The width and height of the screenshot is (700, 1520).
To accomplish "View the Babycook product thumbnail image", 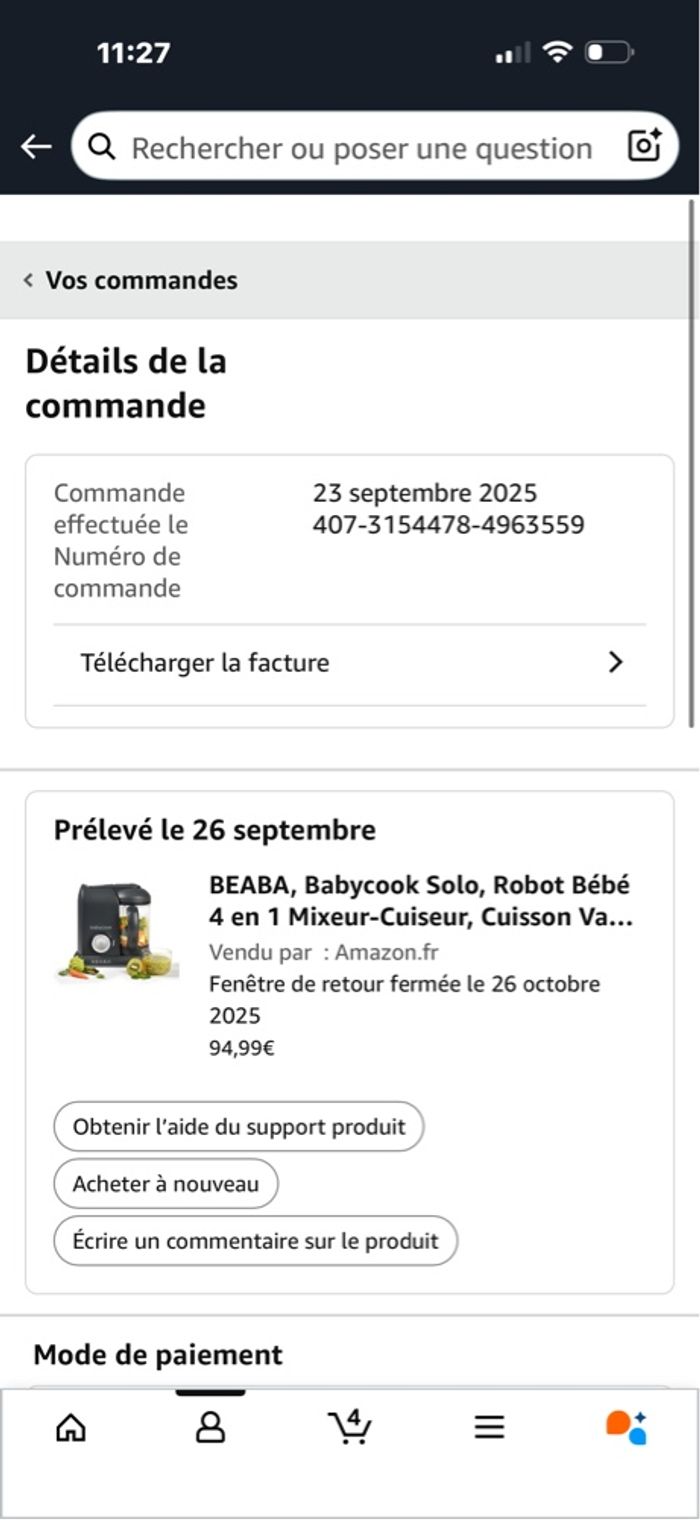I will click(117, 931).
